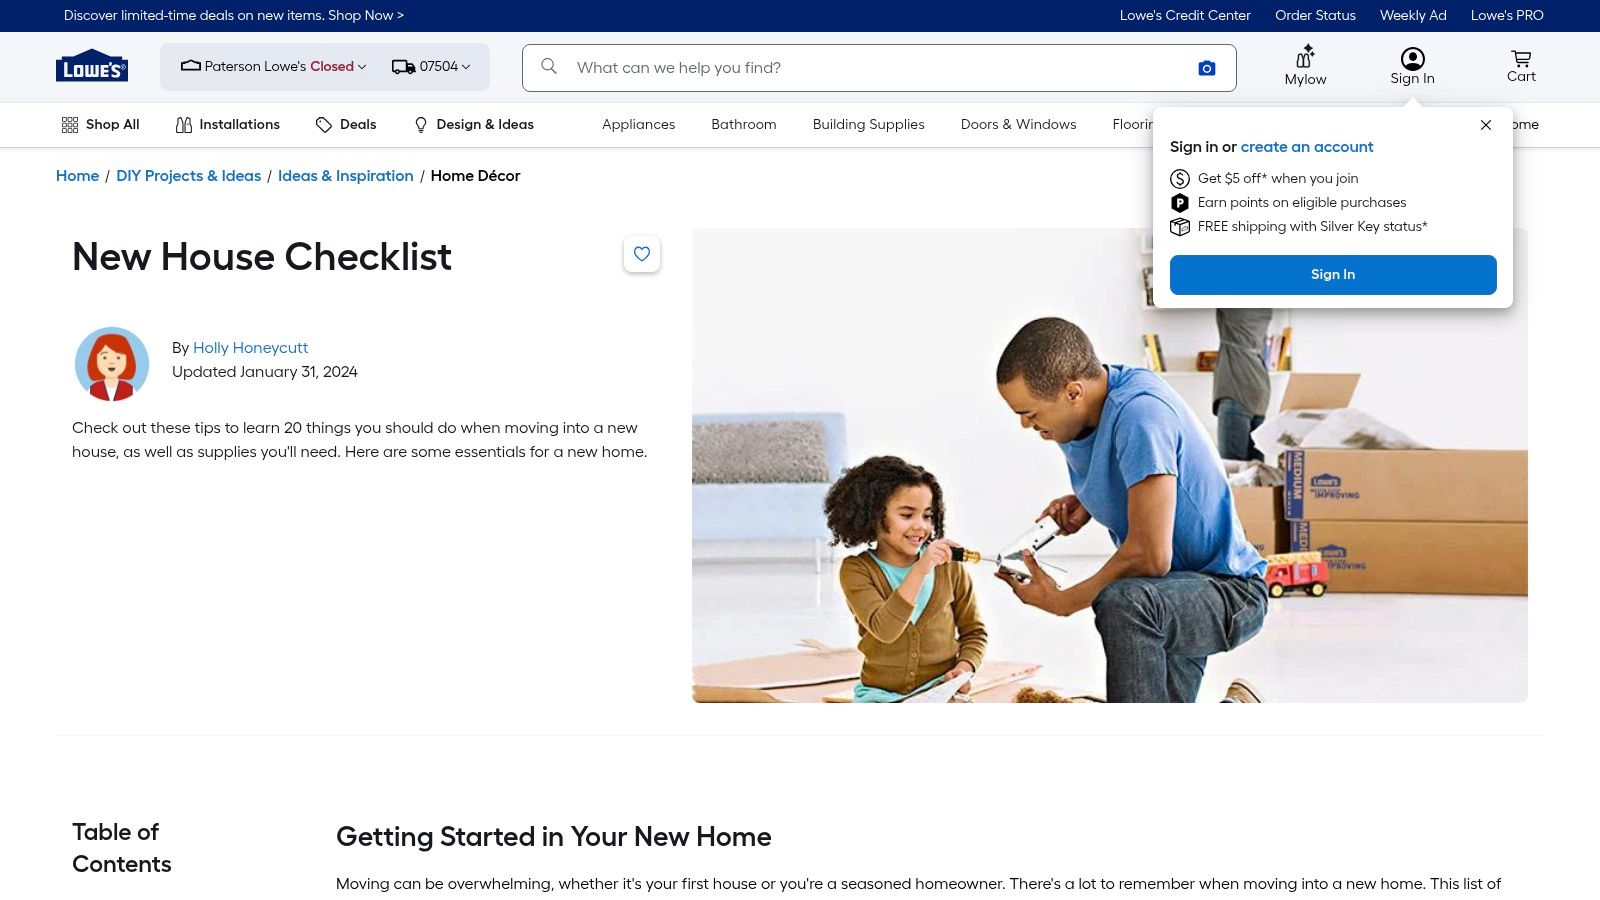This screenshot has height=900, width=1600.
Task: Click the Lowe's logo
Action: [92, 67]
